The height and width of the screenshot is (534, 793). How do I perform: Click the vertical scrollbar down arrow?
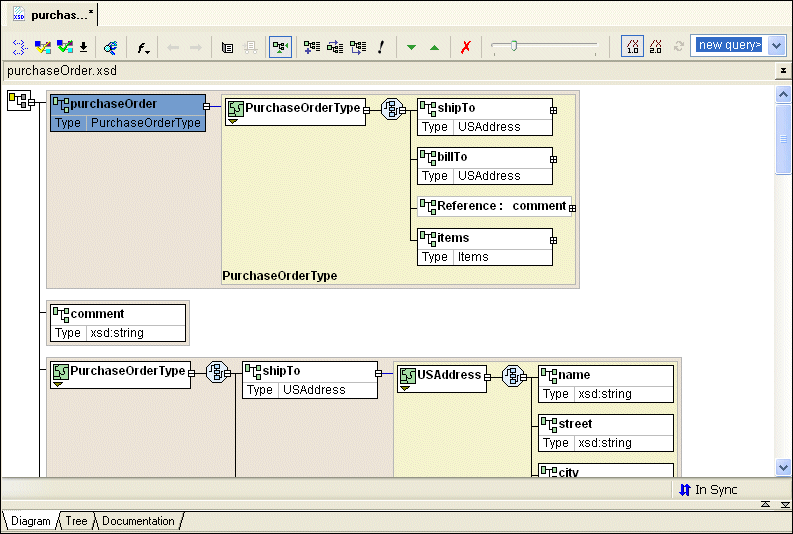[783, 467]
